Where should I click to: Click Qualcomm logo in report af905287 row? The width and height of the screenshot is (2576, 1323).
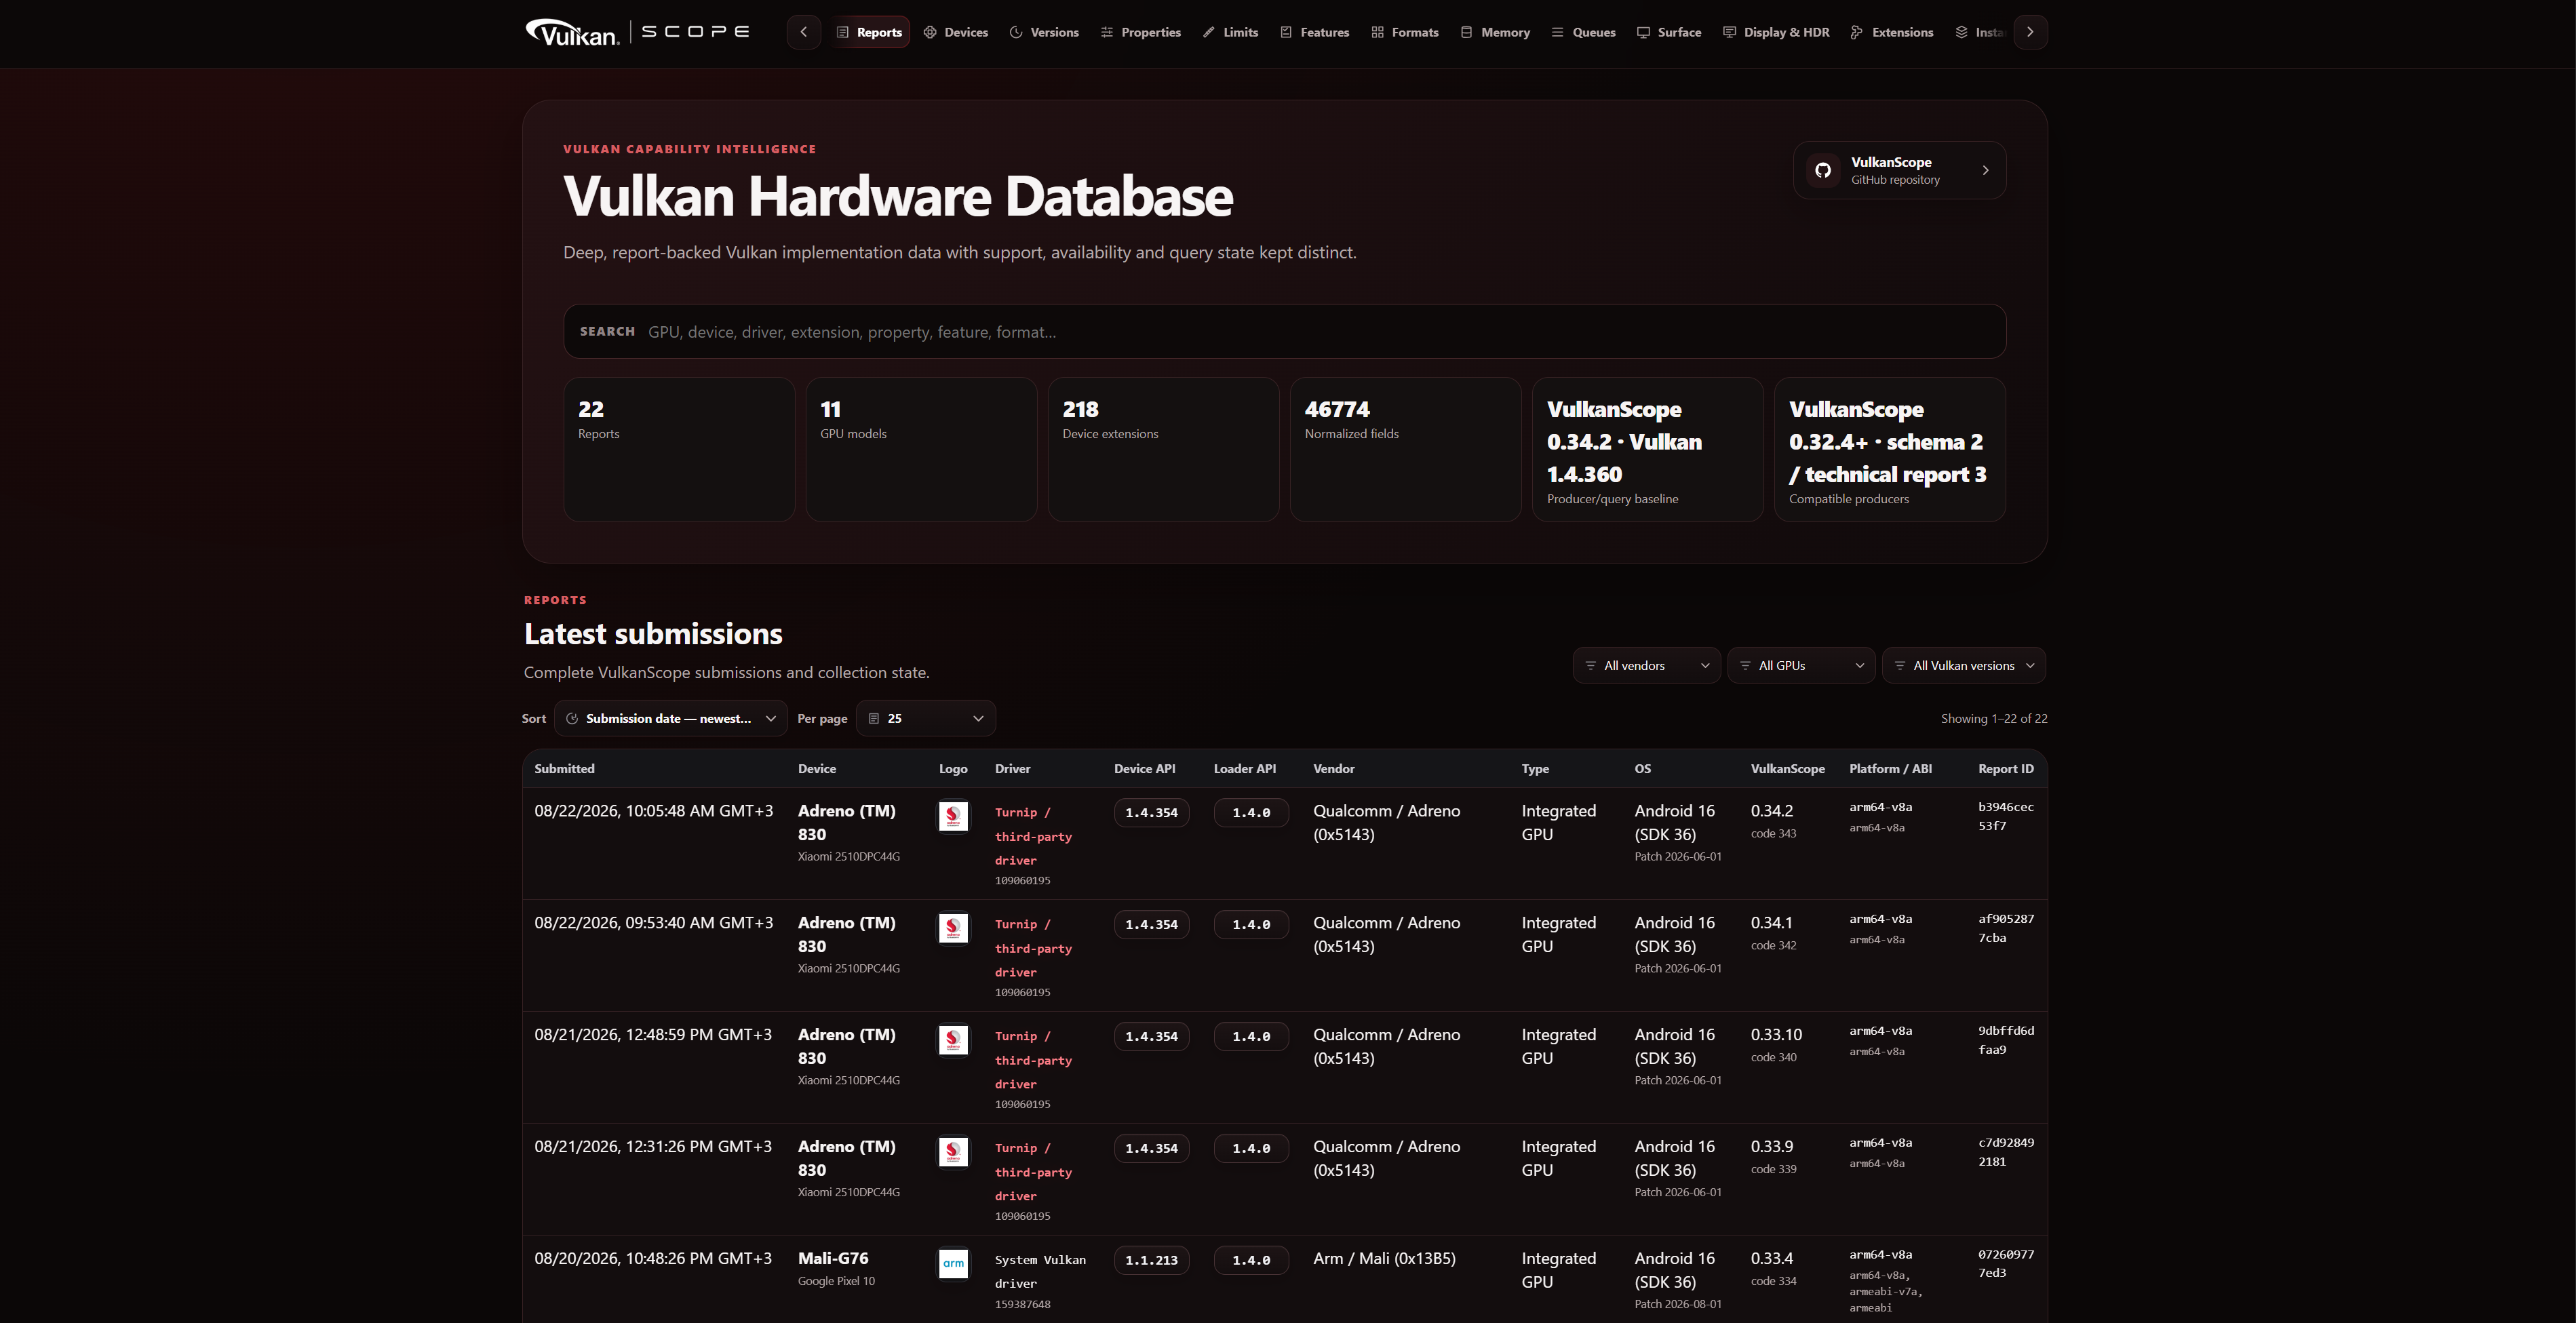tap(953, 928)
